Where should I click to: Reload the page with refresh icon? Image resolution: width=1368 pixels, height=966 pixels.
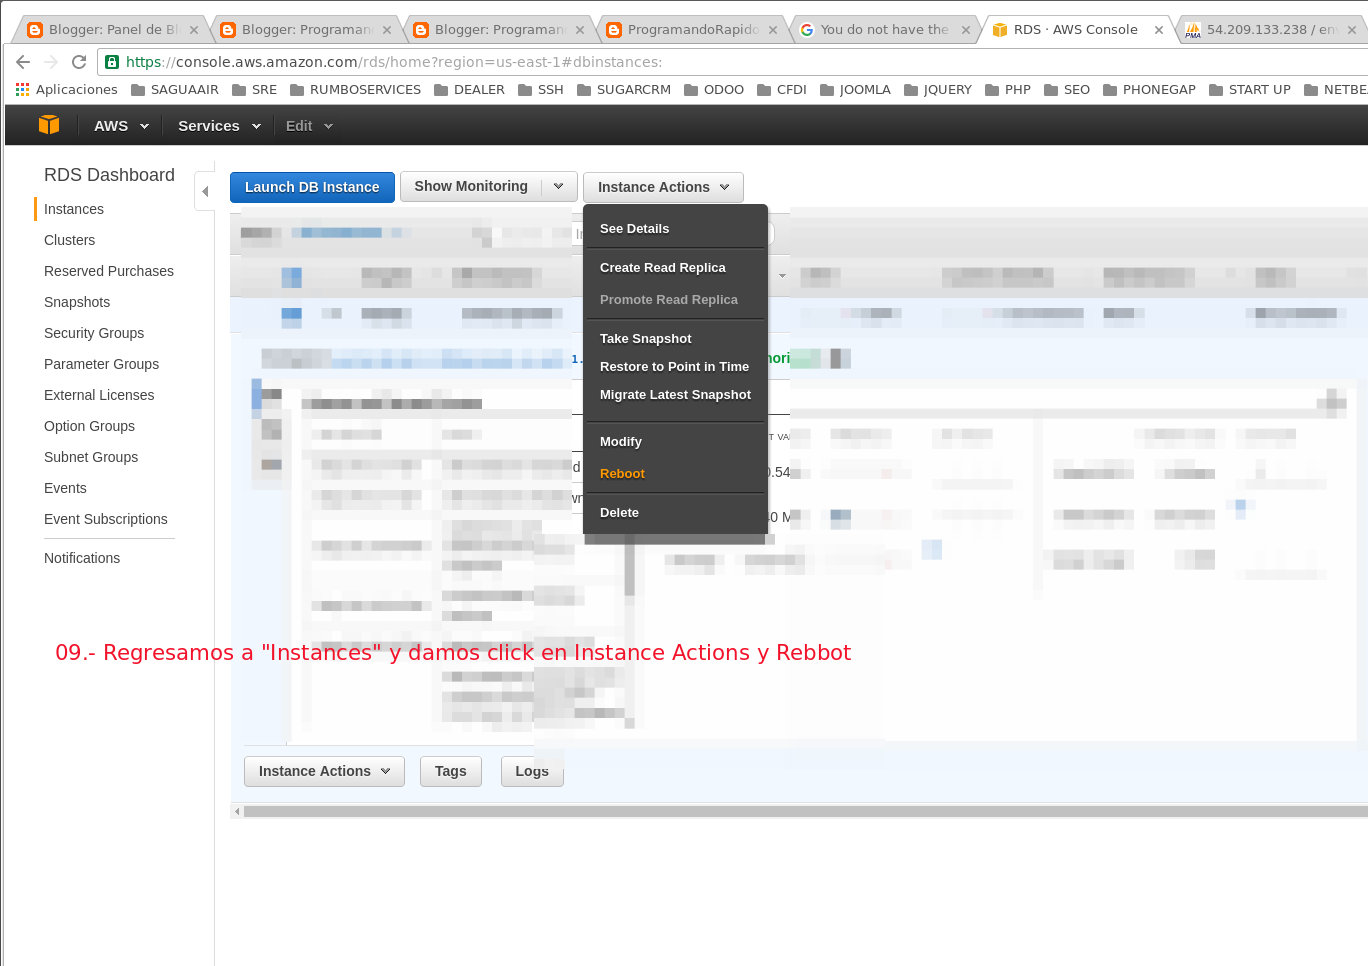79,62
